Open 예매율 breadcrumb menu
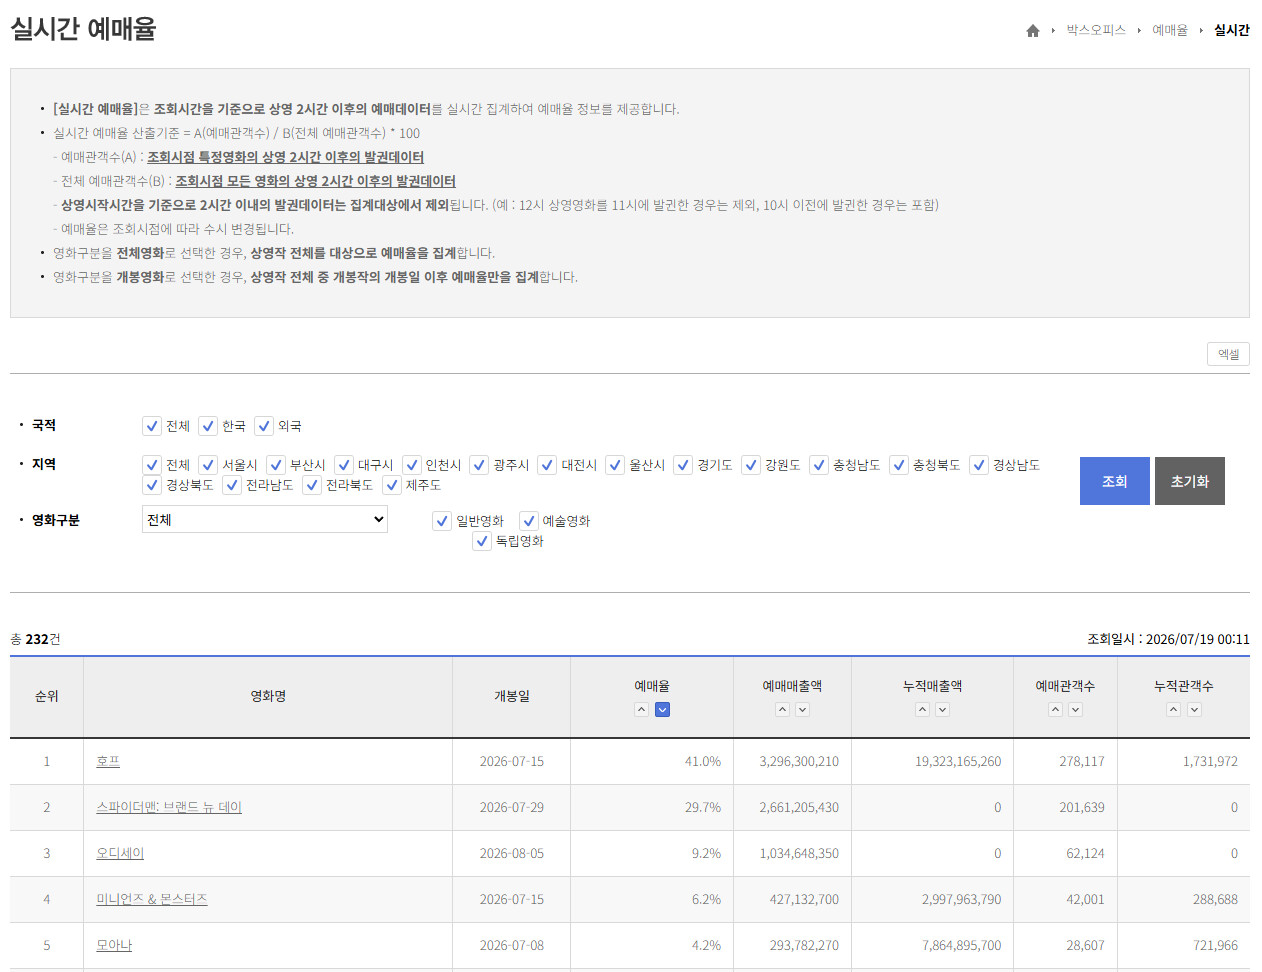This screenshot has width=1262, height=972. tap(1170, 30)
